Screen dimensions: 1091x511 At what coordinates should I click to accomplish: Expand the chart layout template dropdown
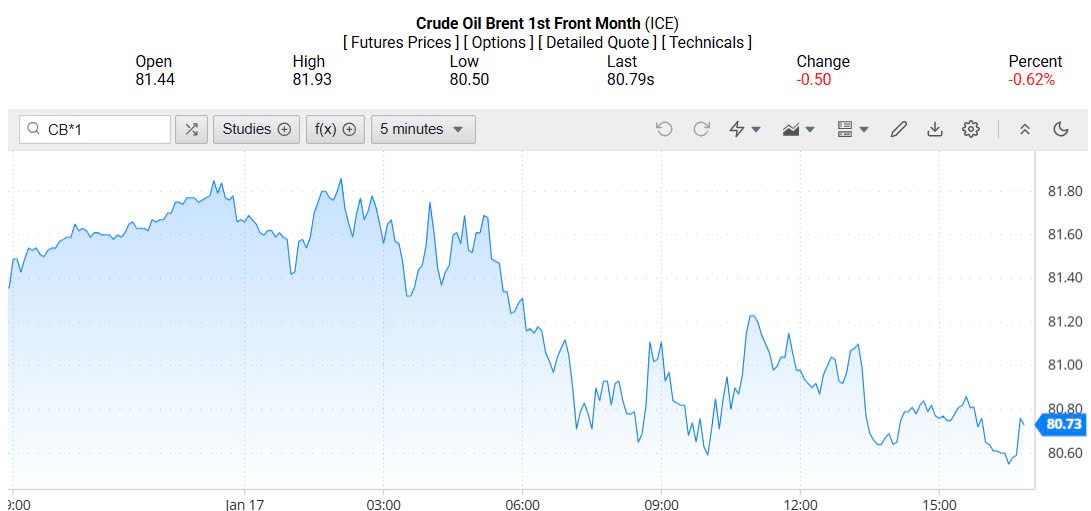coord(853,129)
